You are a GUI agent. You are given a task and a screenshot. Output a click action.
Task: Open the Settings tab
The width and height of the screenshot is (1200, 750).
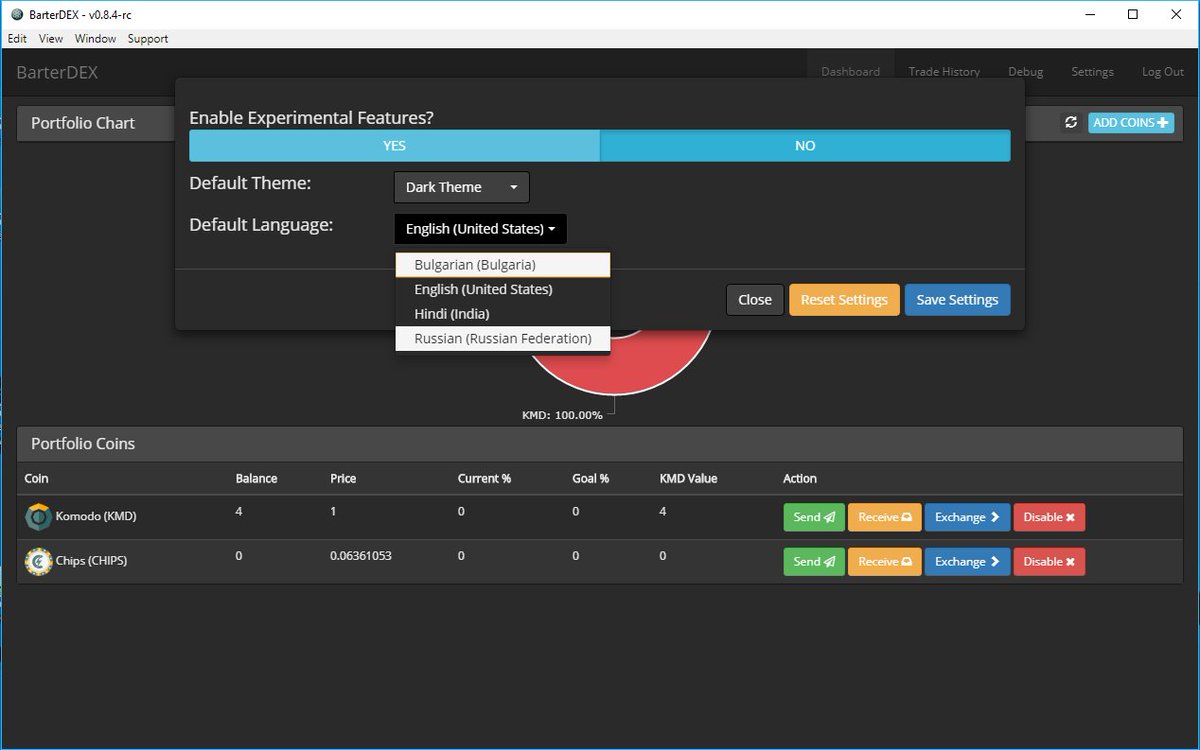1092,72
